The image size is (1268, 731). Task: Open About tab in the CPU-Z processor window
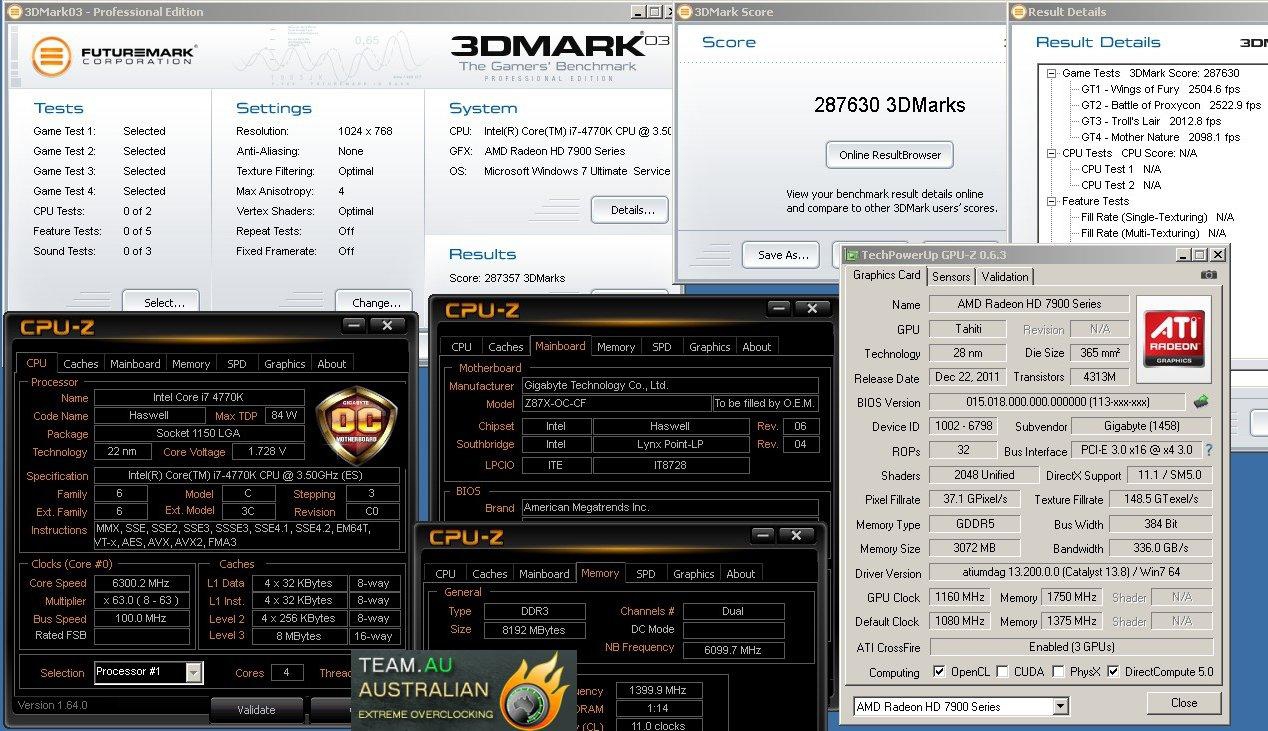(332, 364)
